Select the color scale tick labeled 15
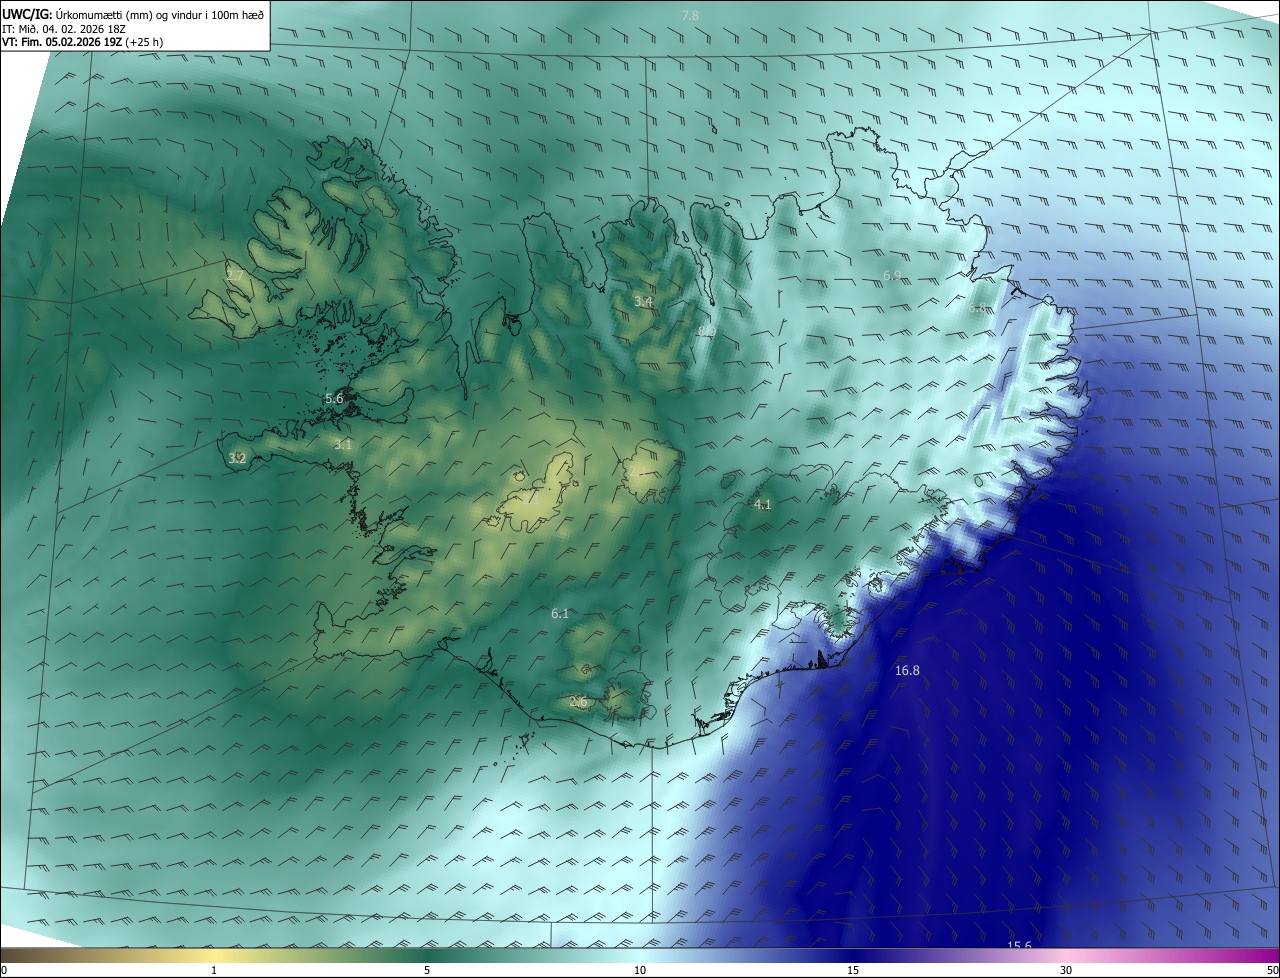Viewport: 1280px width, 978px height. click(x=853, y=970)
